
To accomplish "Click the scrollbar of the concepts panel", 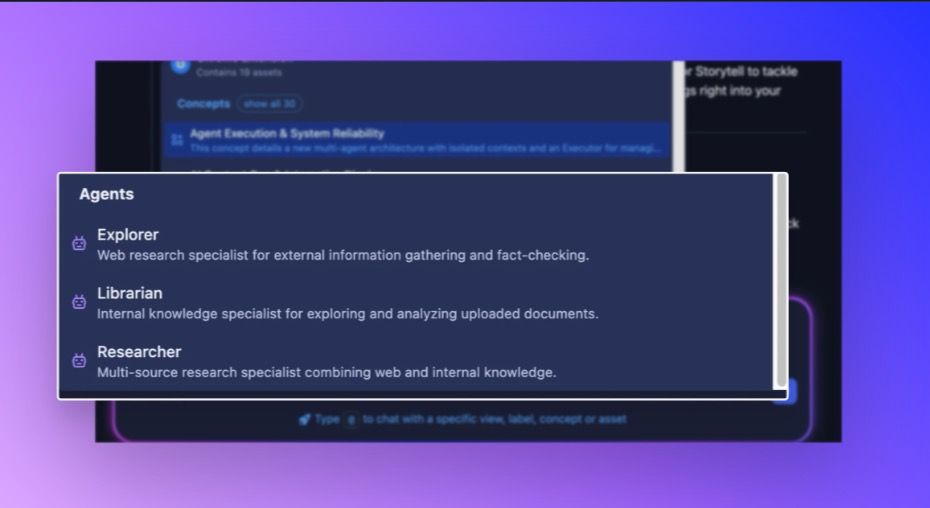I will coord(679,110).
